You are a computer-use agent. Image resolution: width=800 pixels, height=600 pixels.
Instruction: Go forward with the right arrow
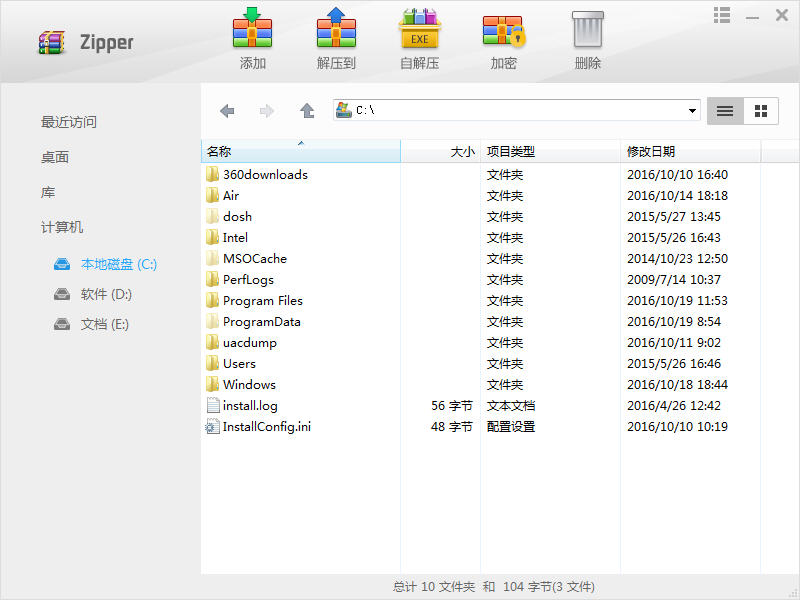point(267,111)
